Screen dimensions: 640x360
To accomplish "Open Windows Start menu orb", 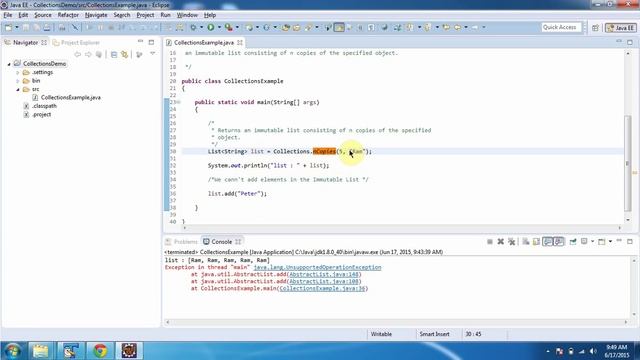I will [12, 351].
